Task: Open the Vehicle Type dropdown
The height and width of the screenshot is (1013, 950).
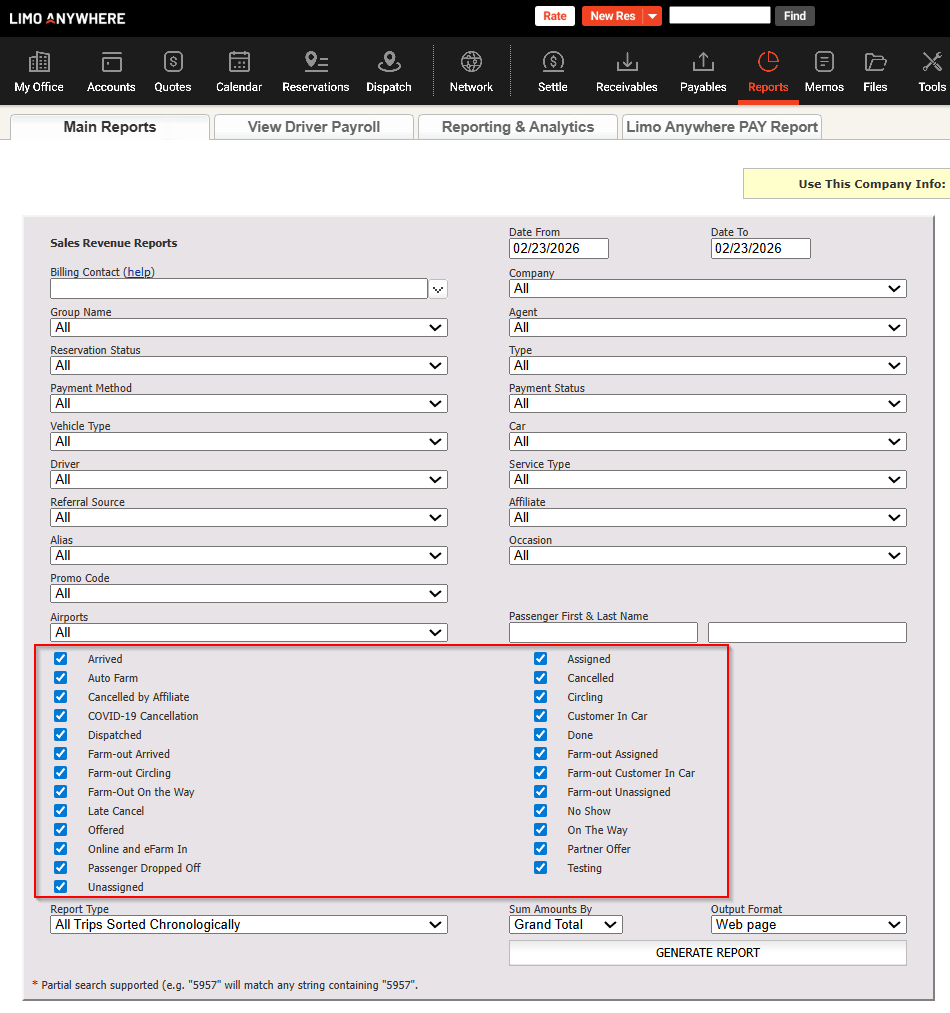Action: 248,441
